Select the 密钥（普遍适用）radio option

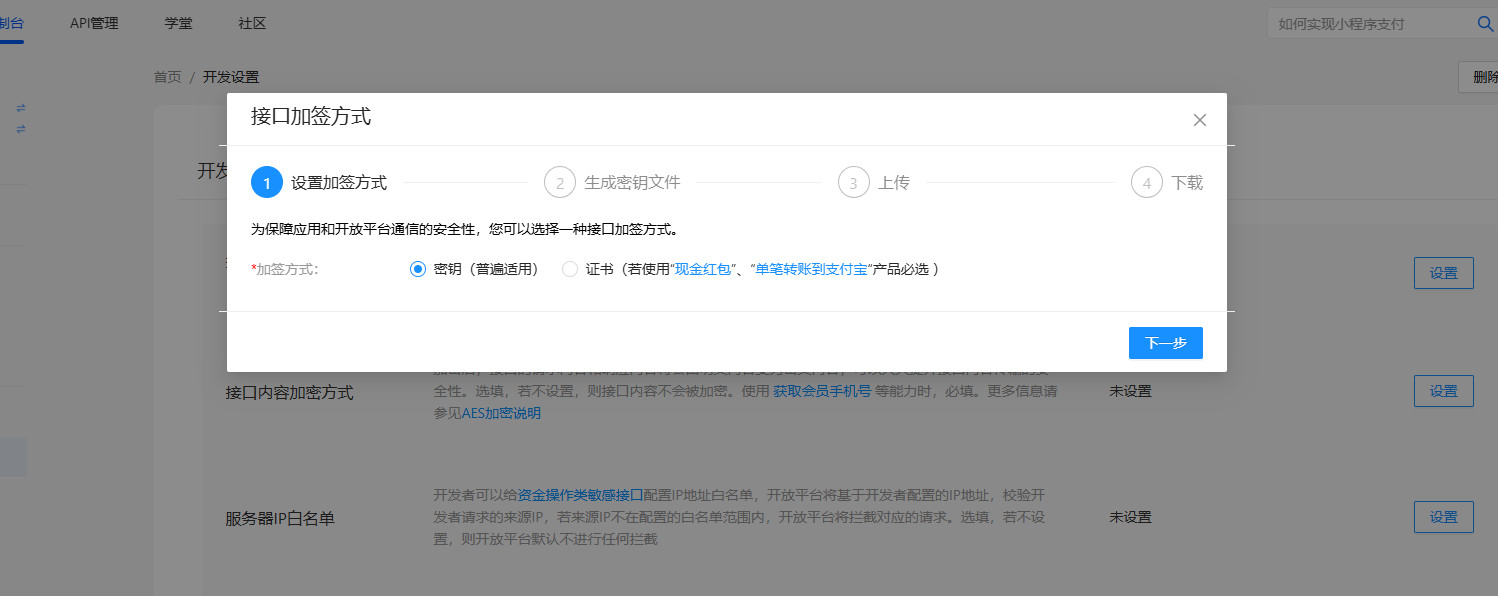(x=418, y=269)
